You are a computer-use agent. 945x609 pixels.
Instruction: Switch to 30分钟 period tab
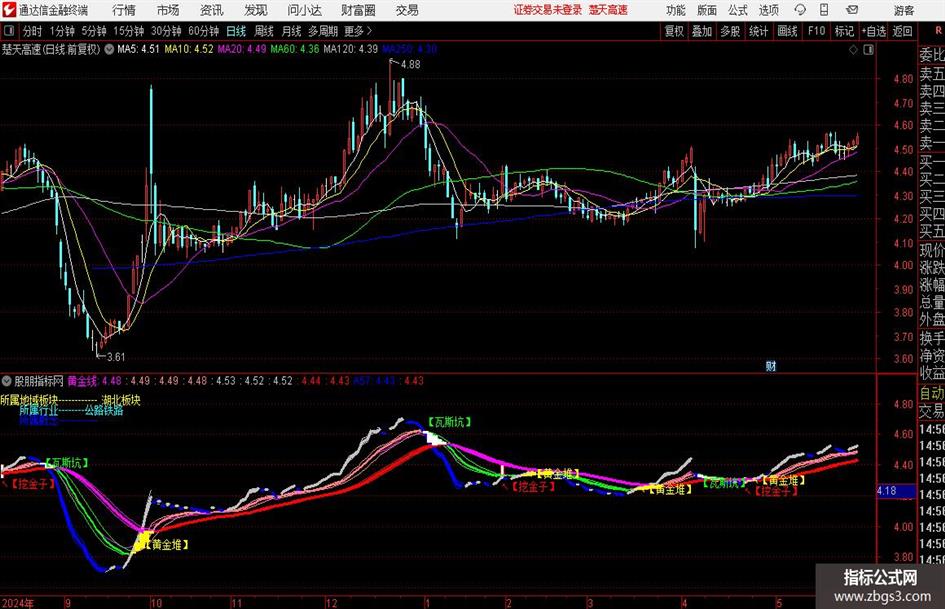166,31
